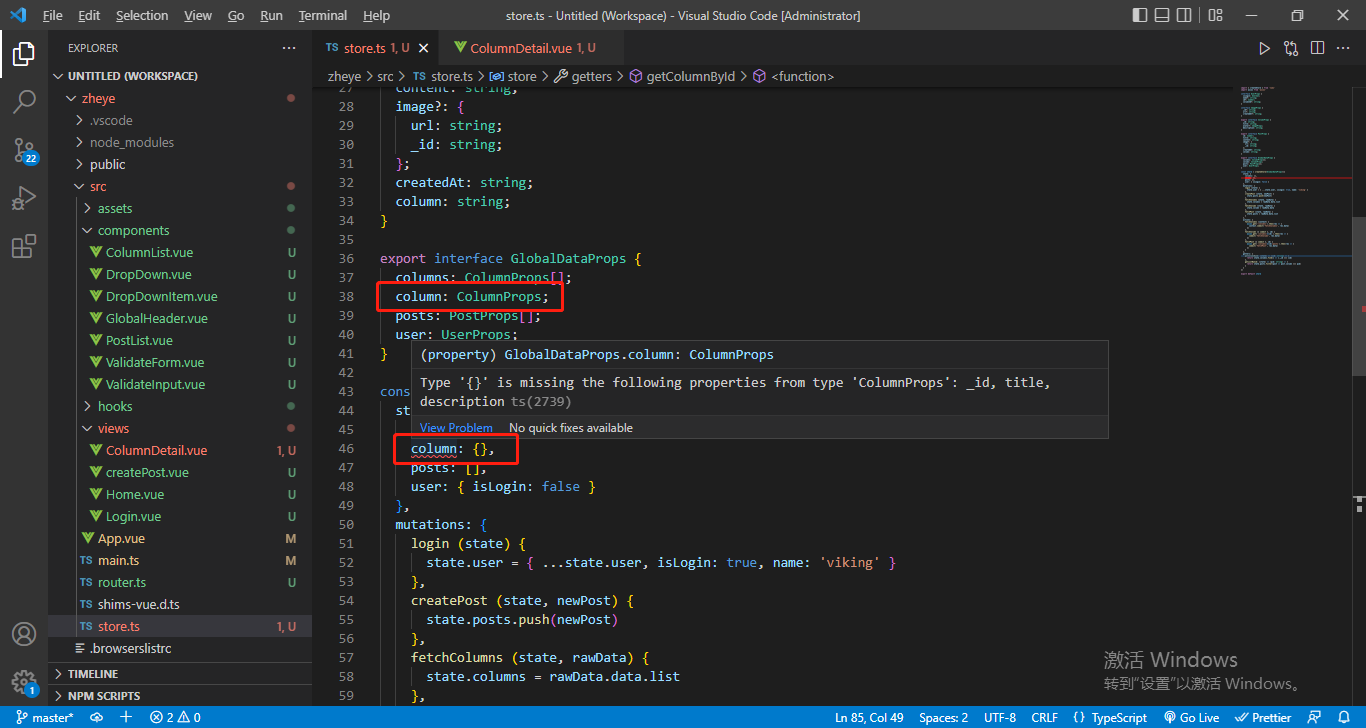Collapse UNTITLED (WORKSPACE) section
Screen dimensions: 1366x728
pos(132,76)
